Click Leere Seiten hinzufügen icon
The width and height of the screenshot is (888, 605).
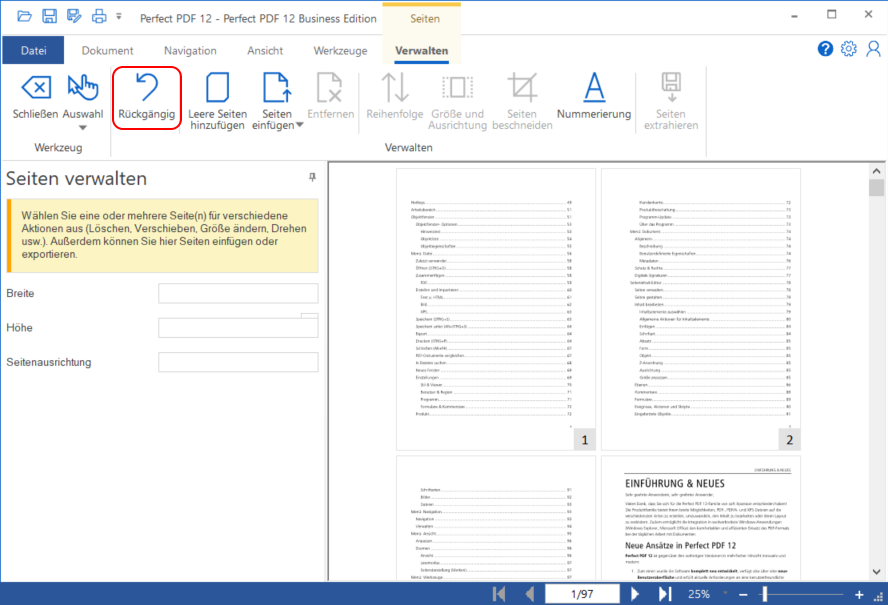coord(217,88)
